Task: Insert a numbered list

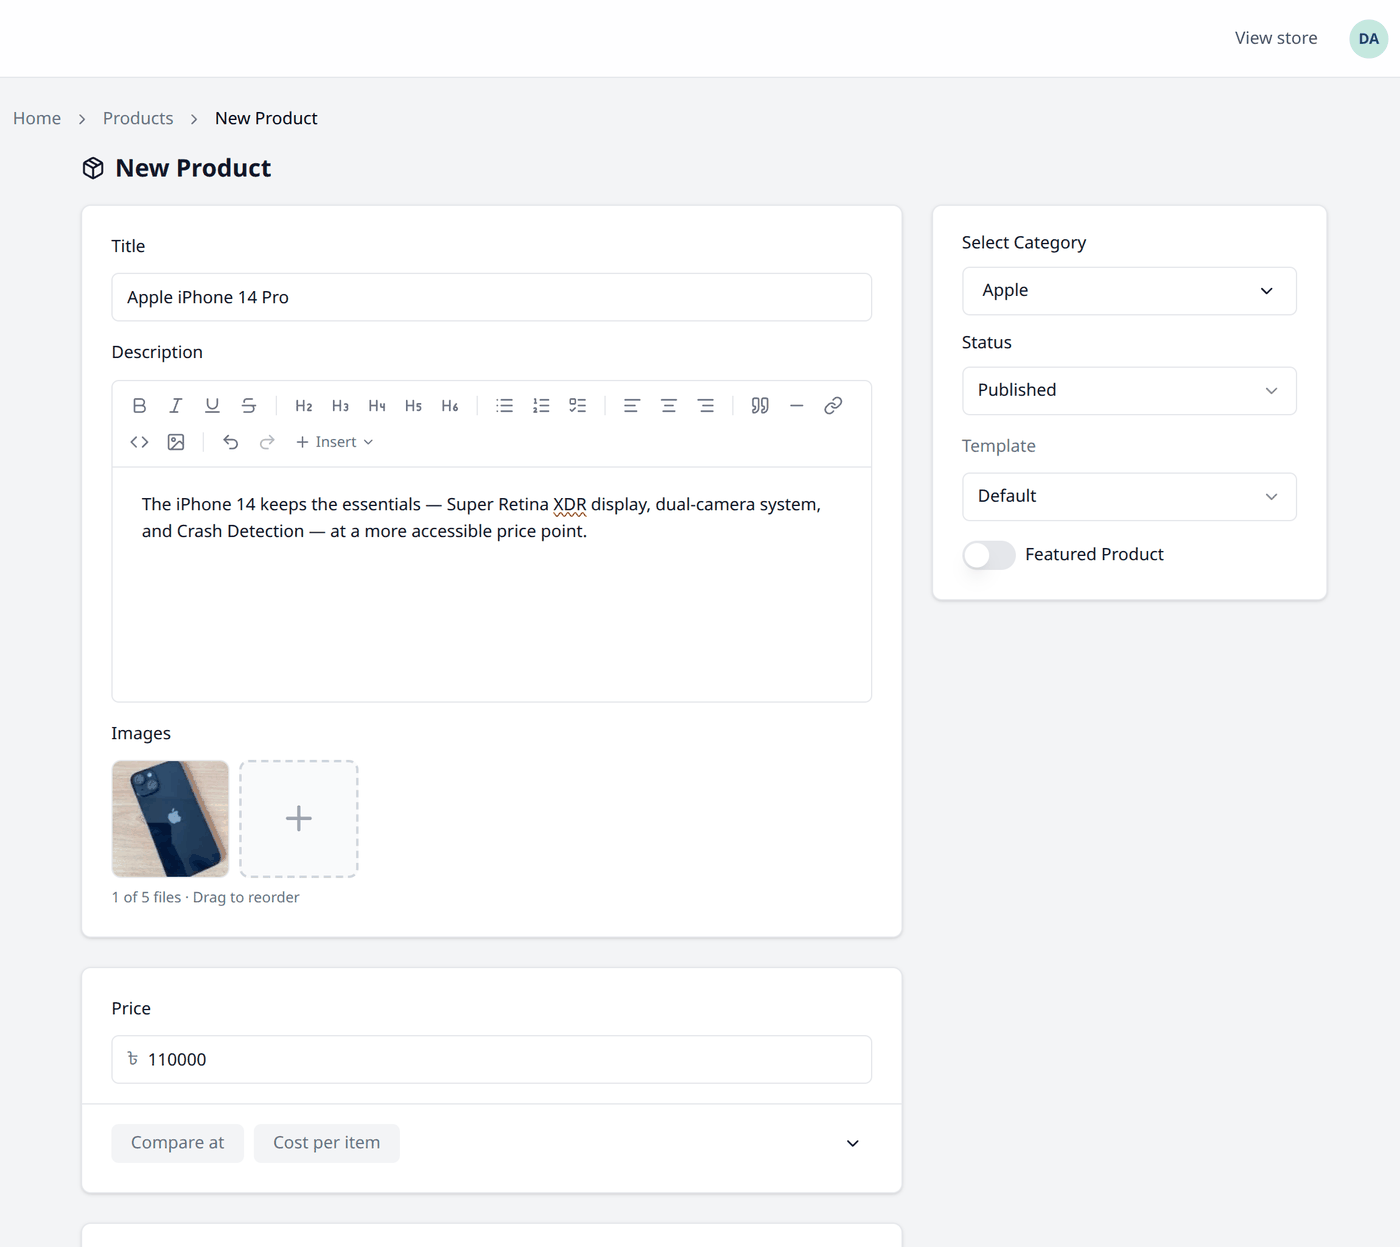Action: [541, 406]
